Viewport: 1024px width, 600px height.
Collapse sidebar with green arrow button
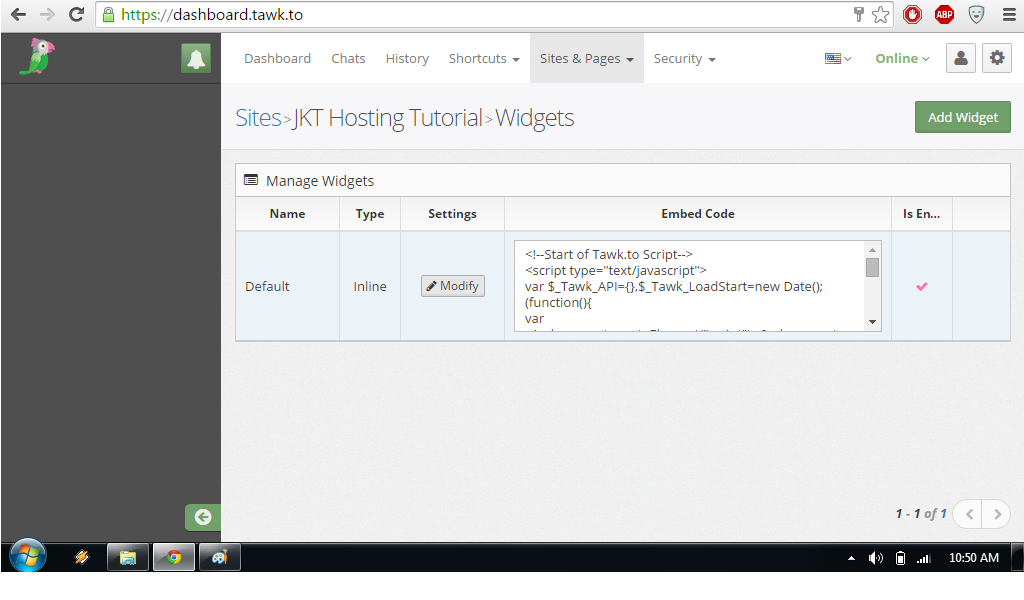(202, 517)
